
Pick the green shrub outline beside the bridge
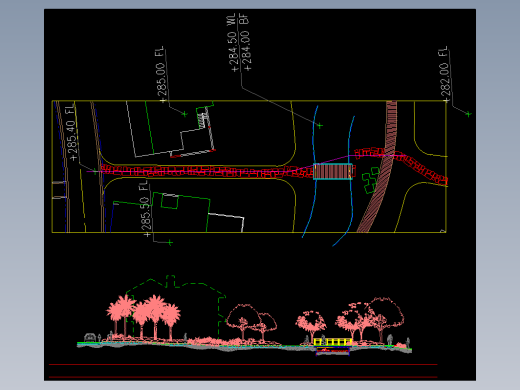pyautogui.click(x=371, y=180)
